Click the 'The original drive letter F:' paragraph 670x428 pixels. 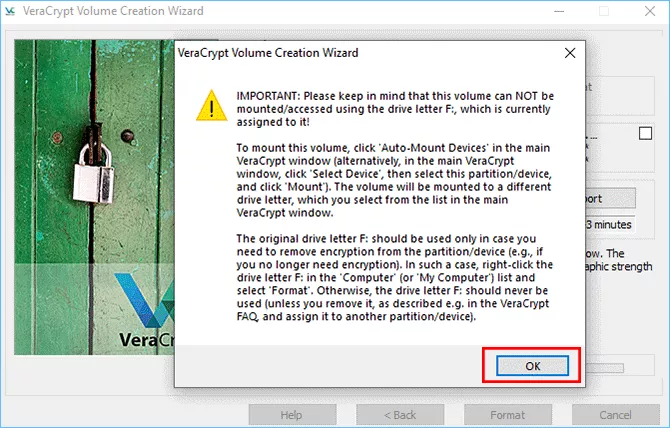coord(395,278)
